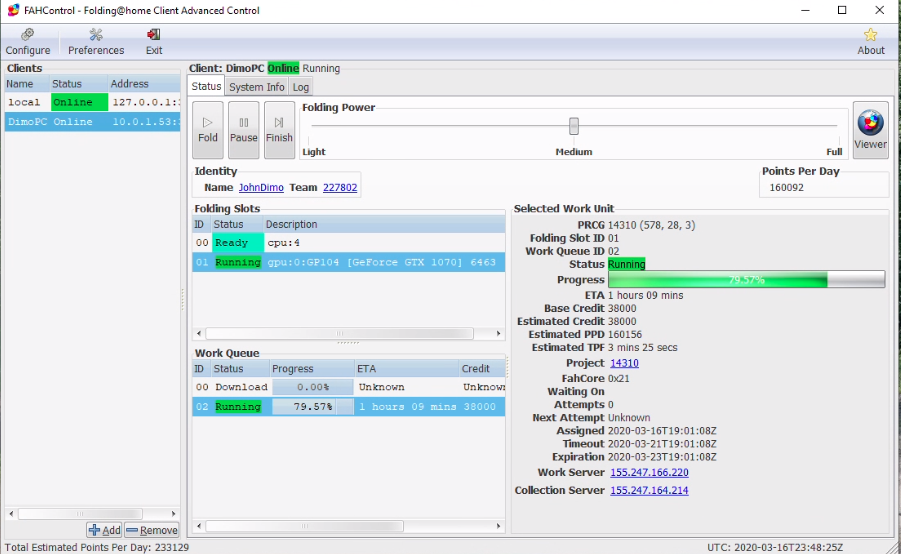Select folding slot 00 cpu:4
Viewport: 901px width, 554px height.
click(x=349, y=243)
